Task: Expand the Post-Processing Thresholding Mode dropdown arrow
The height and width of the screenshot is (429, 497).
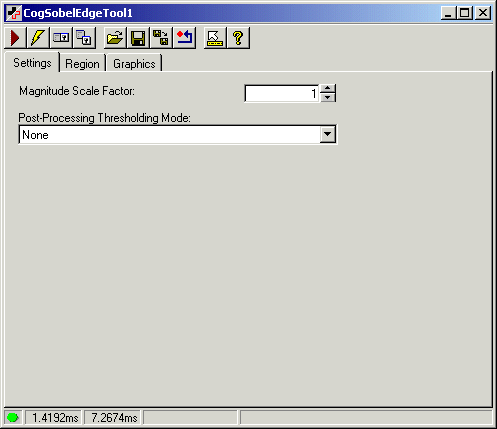Action: 328,134
